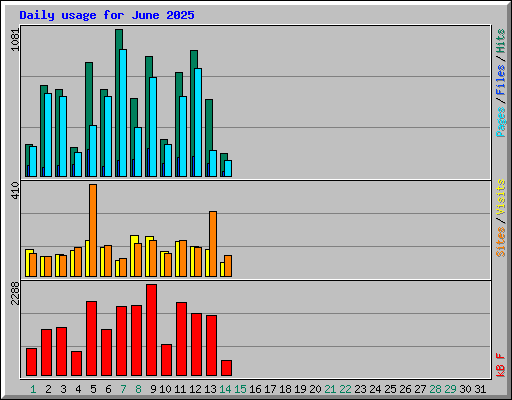Click day 22 on the x-axis

coord(345,389)
